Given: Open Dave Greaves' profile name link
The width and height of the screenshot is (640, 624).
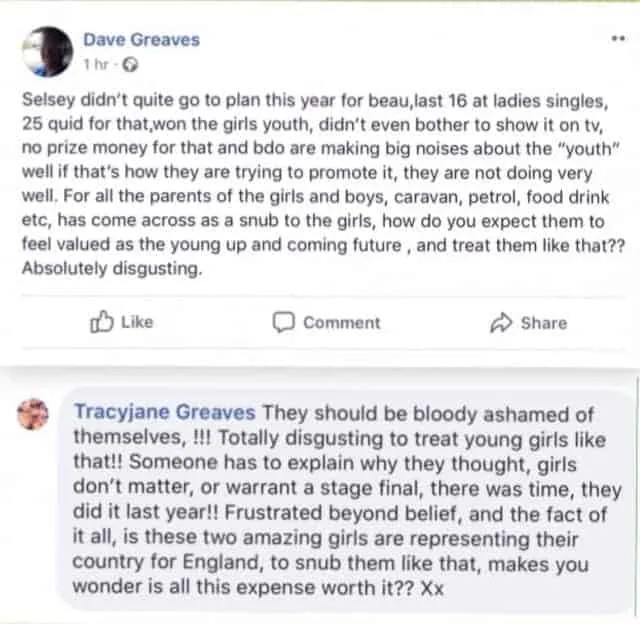Looking at the screenshot, I should point(141,40).
